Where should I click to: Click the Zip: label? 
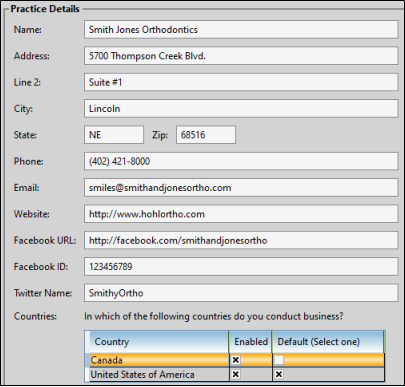(x=160, y=135)
